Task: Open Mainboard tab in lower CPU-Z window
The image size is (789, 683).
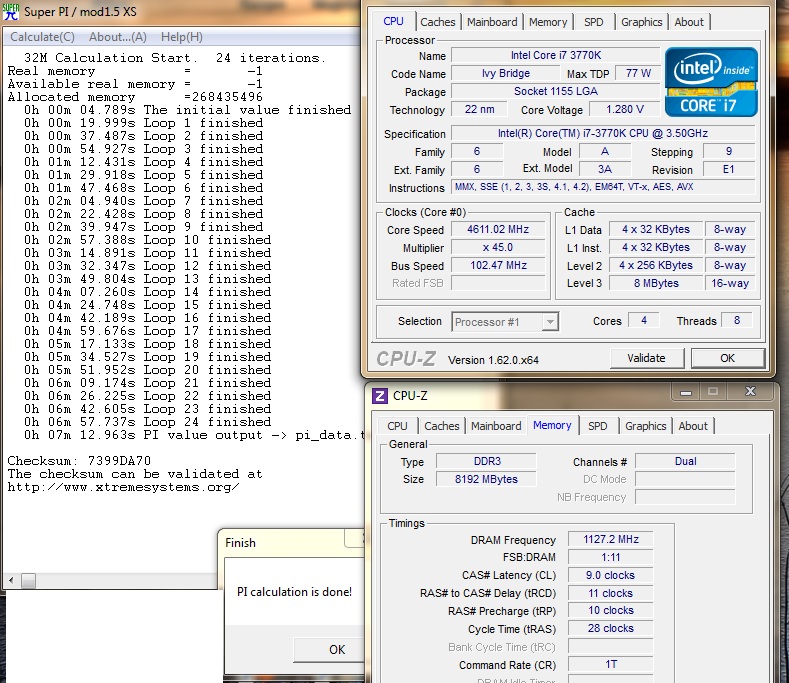Action: point(496,426)
